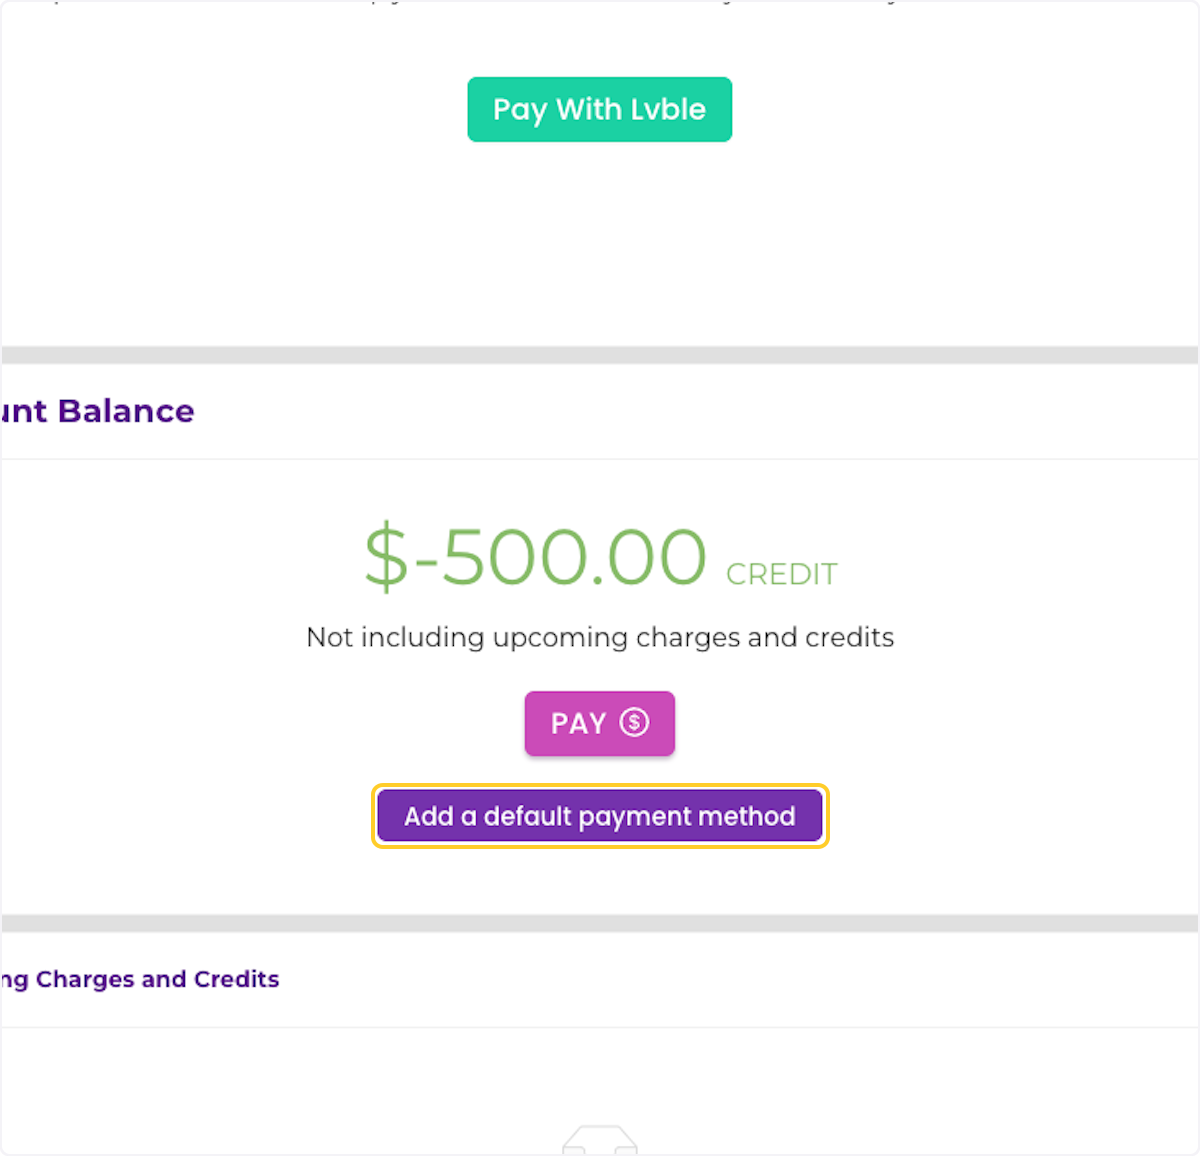Select the green CREDIT label icon area
The height and width of the screenshot is (1156, 1200).
[781, 574]
